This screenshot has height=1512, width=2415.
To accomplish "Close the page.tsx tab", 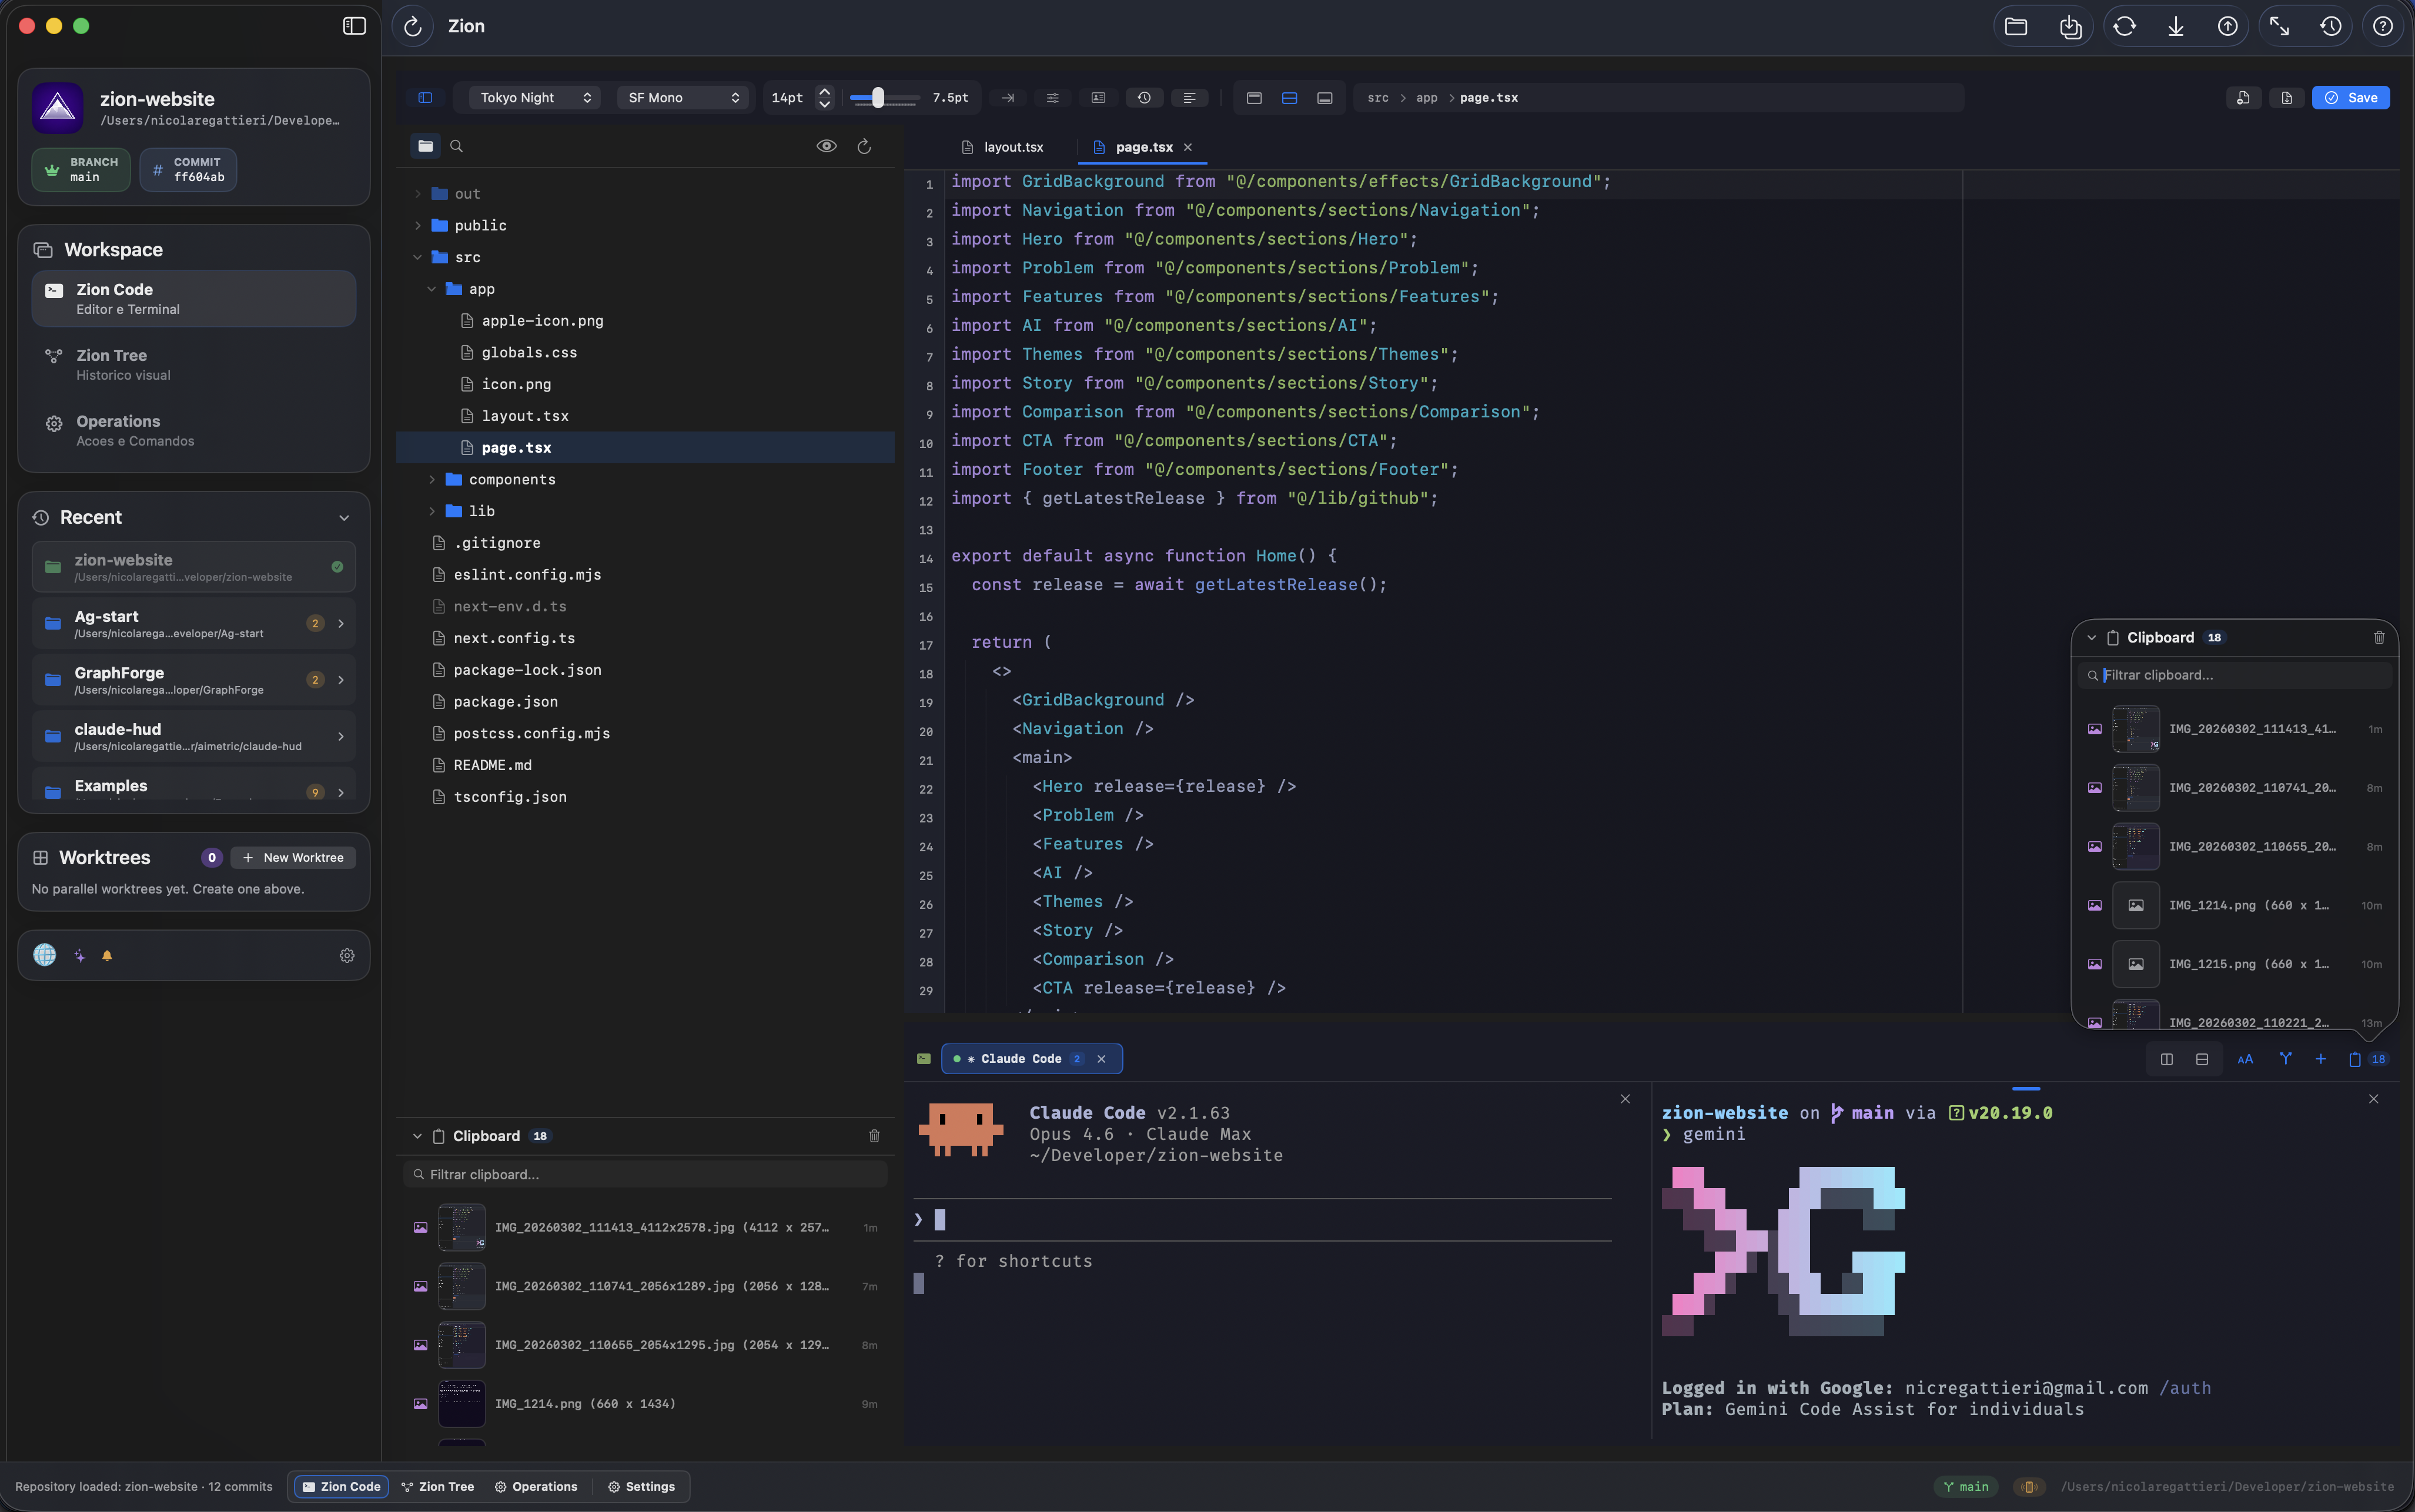I will click(1188, 147).
